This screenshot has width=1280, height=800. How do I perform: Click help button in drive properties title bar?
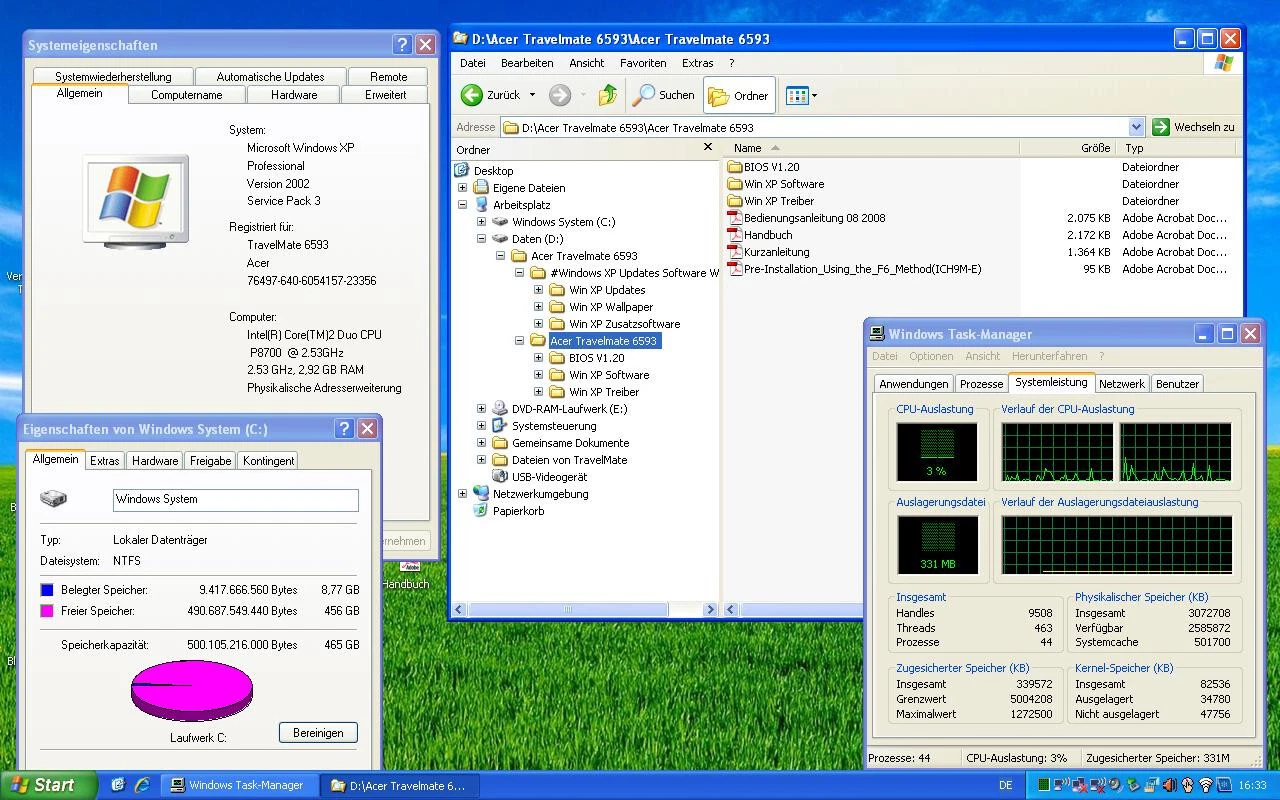point(344,429)
